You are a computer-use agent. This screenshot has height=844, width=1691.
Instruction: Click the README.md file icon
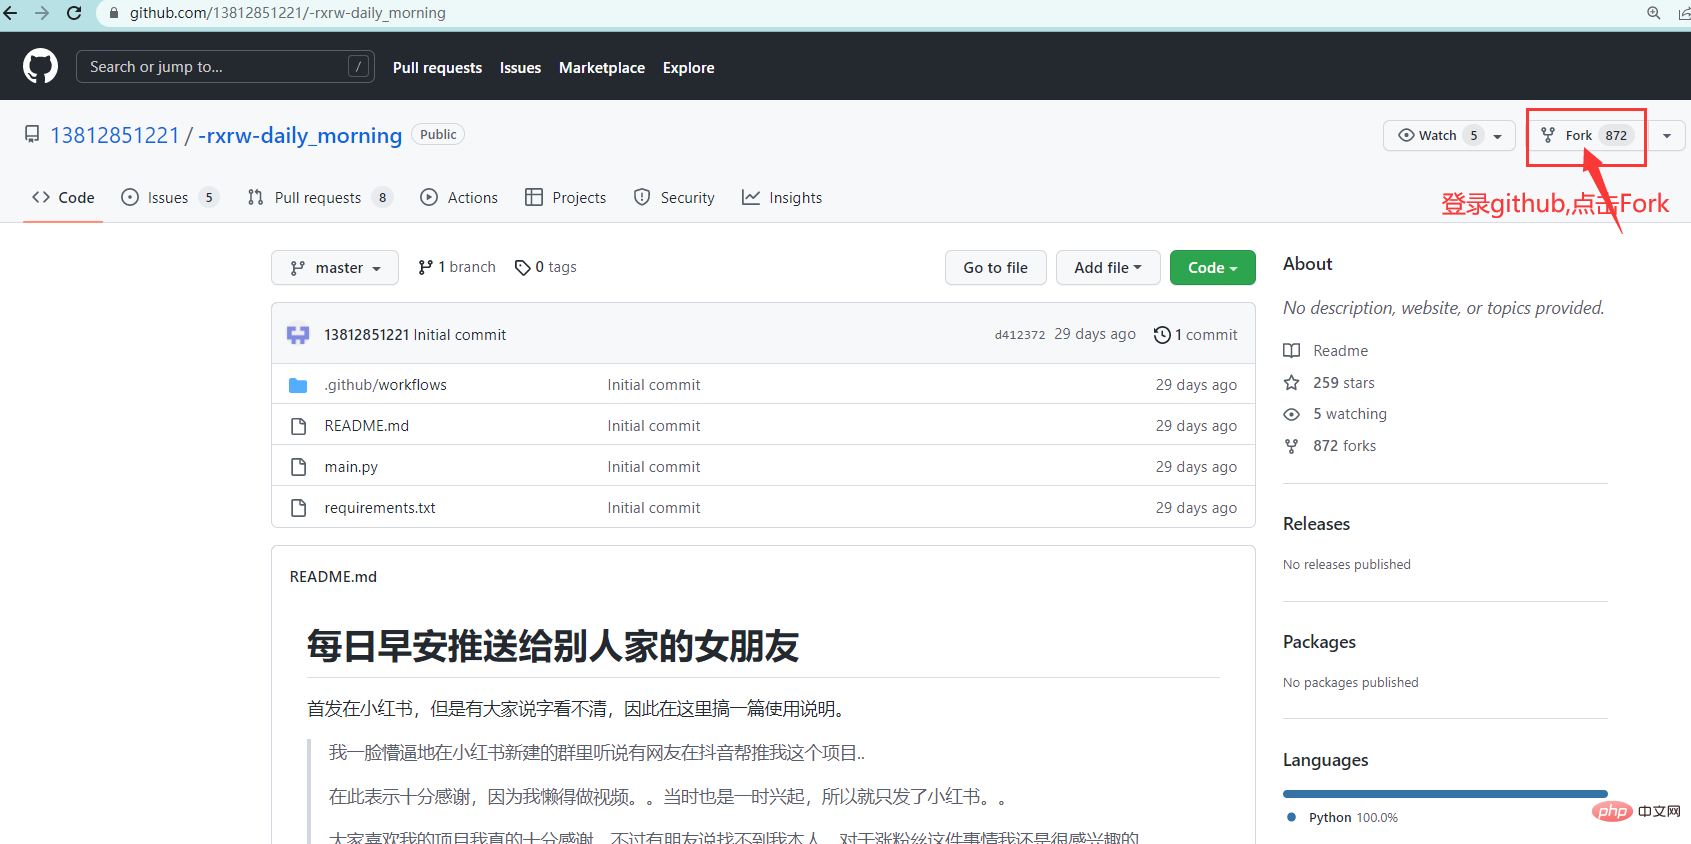coord(298,426)
